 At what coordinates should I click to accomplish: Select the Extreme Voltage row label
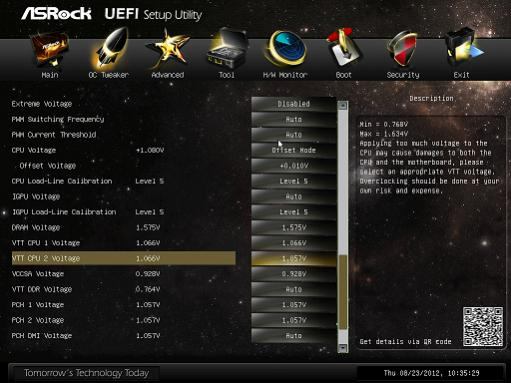point(42,104)
